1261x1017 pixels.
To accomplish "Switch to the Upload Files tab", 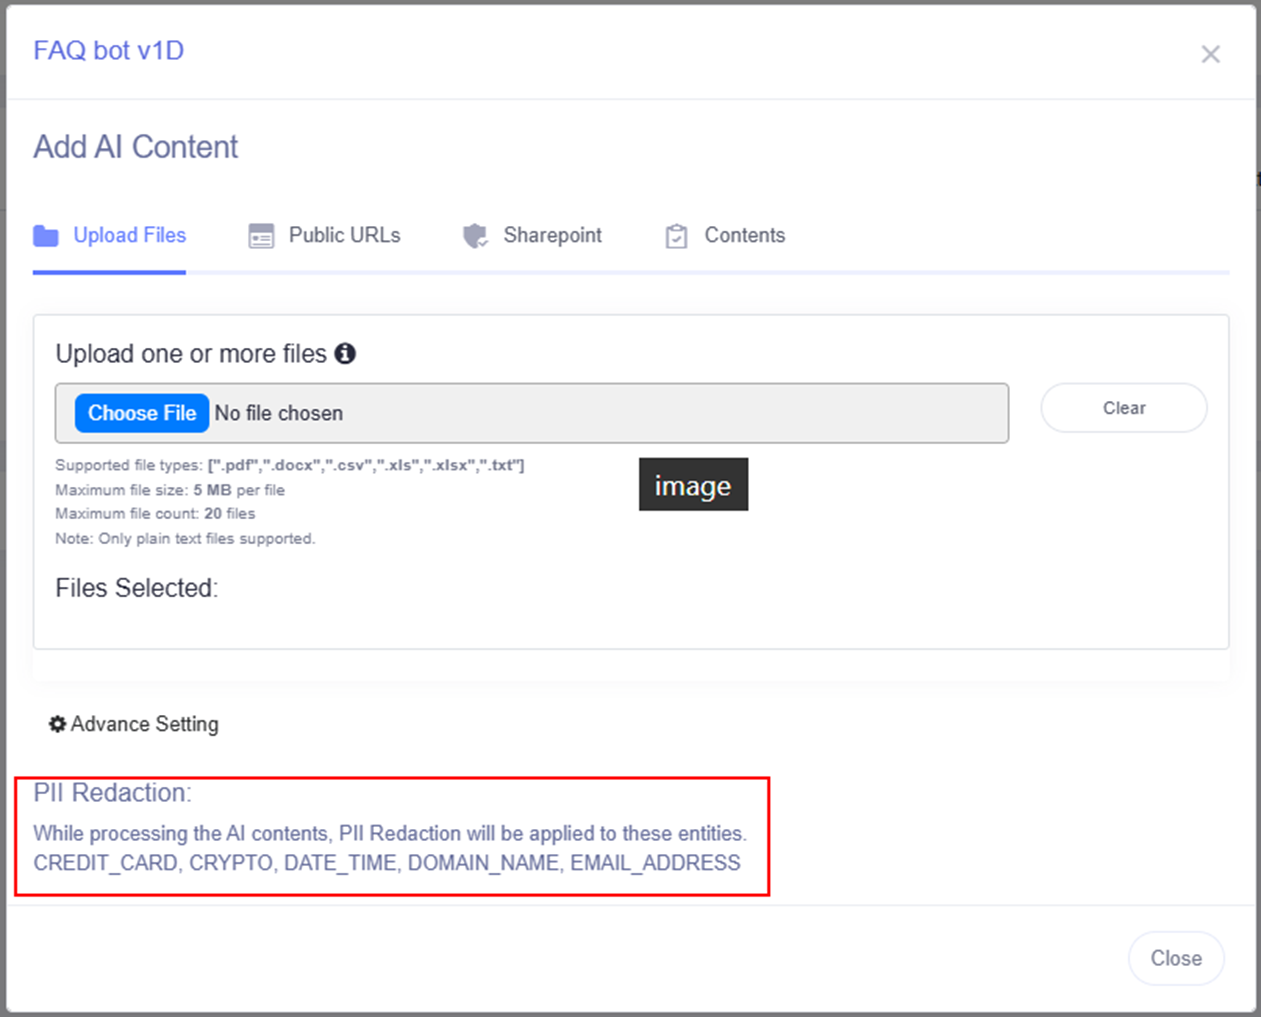I will click(129, 236).
